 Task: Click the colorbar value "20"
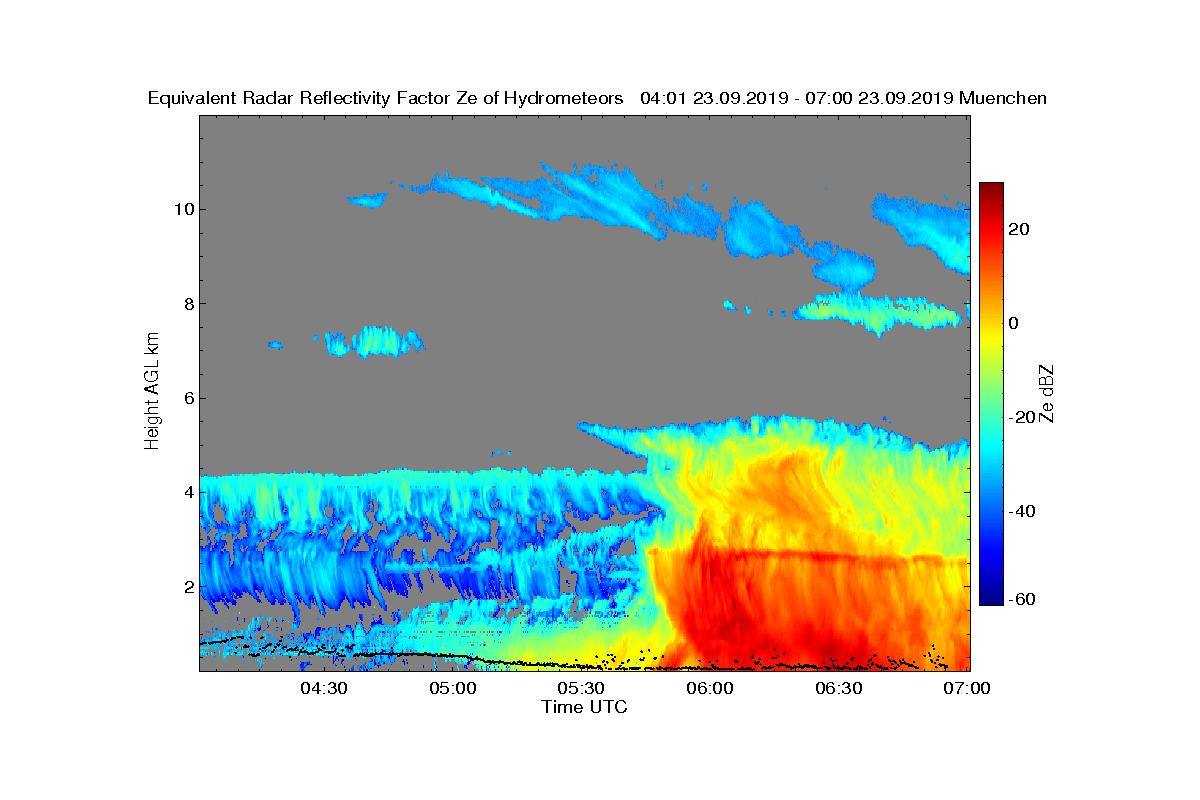point(1020,229)
